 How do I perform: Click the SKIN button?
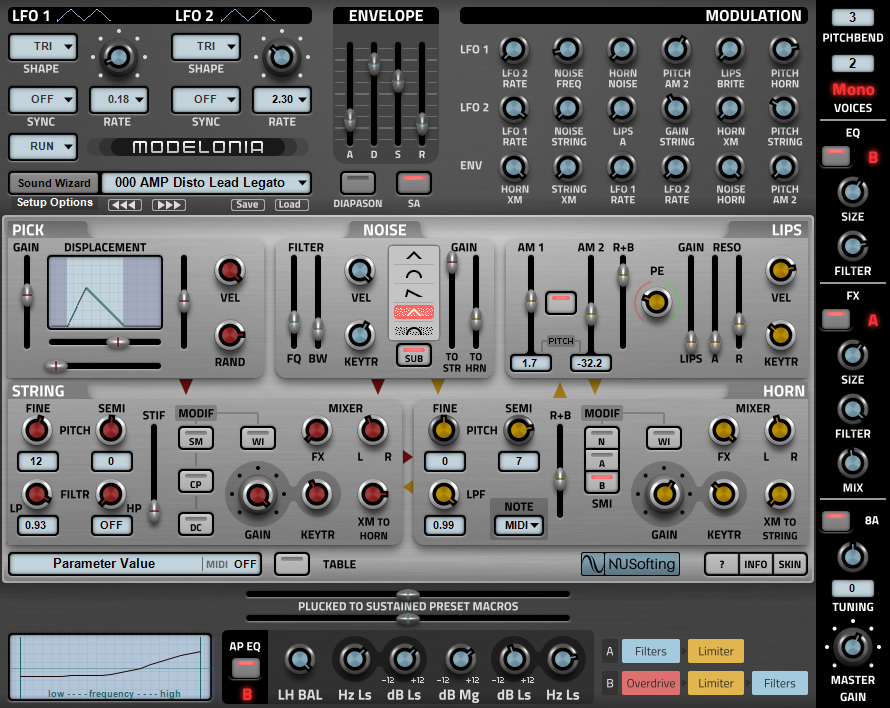click(x=790, y=564)
